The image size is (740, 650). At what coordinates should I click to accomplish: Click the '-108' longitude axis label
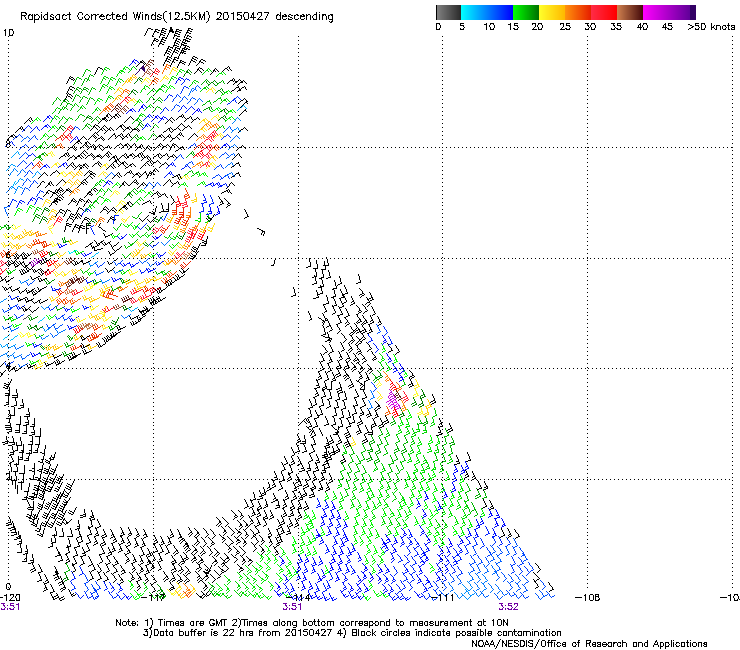pyautogui.click(x=588, y=598)
